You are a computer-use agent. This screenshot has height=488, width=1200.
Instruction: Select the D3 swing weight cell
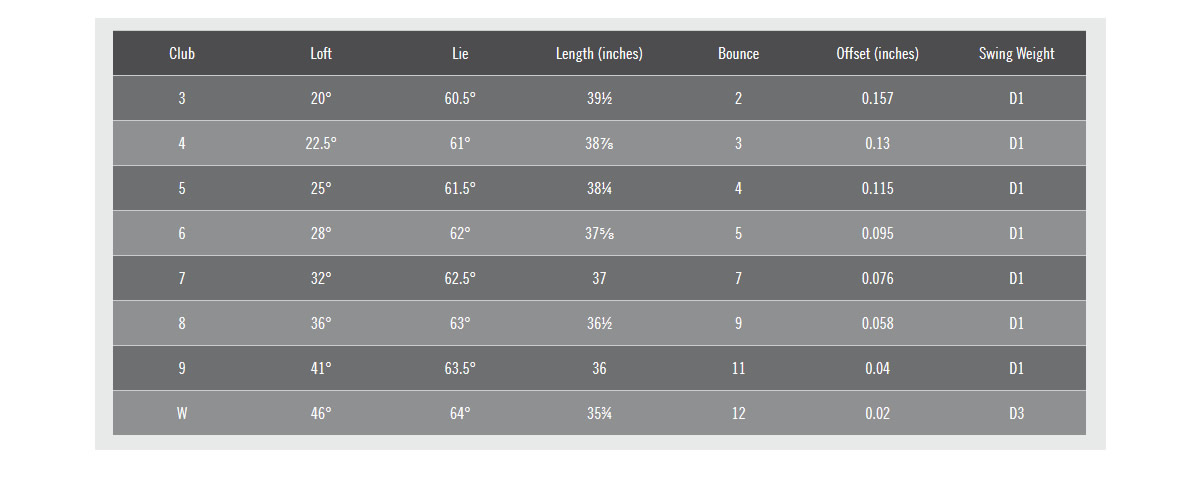click(x=1016, y=413)
